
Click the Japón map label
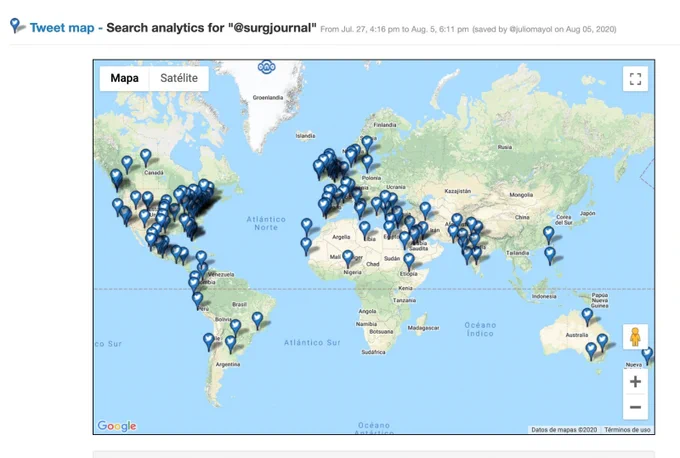[588, 213]
